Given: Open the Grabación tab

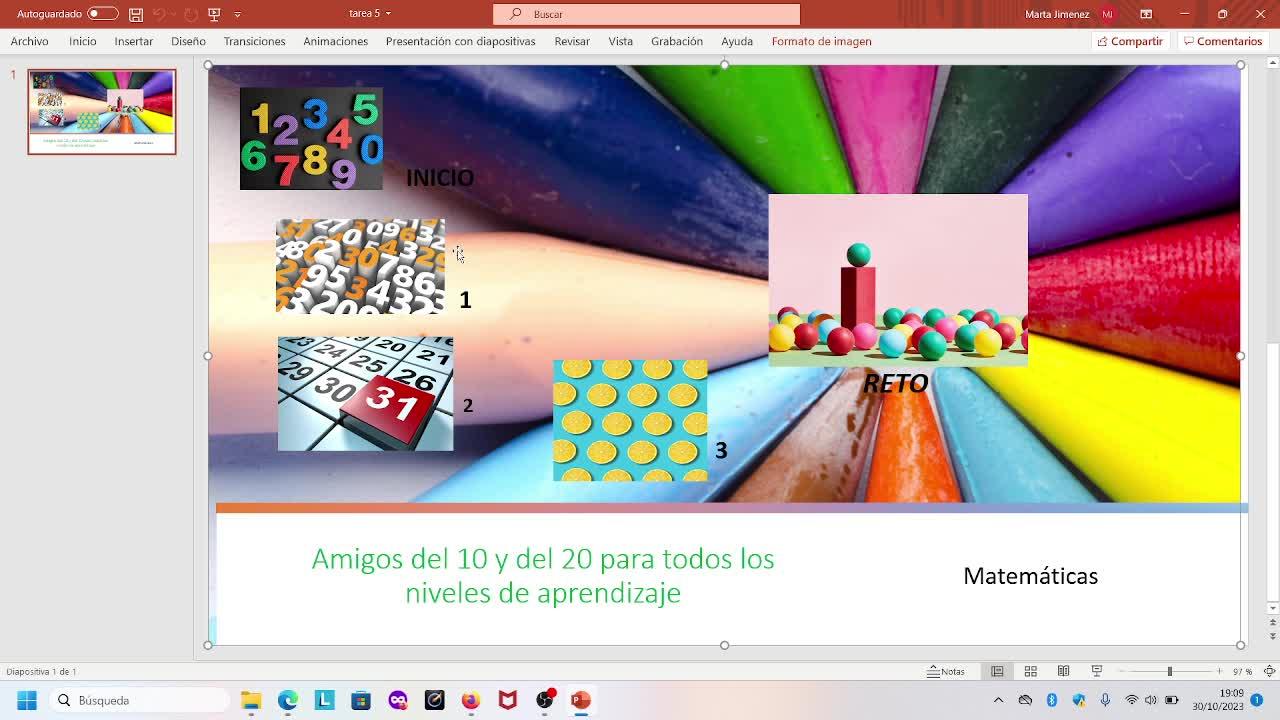Looking at the screenshot, I should [x=677, y=41].
